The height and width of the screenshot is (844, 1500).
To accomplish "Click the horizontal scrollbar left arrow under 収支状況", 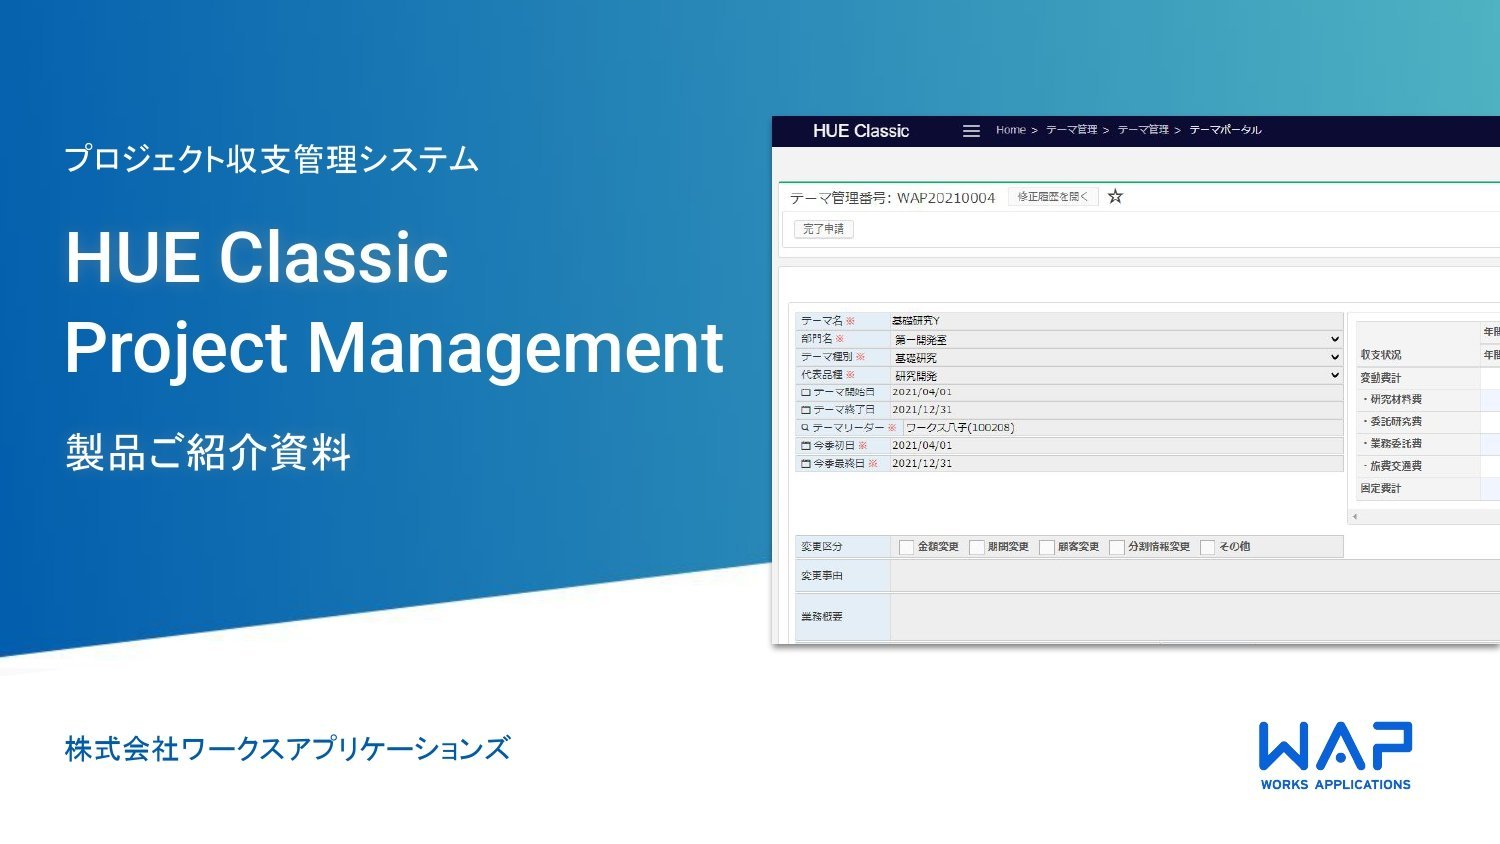I will point(1355,517).
